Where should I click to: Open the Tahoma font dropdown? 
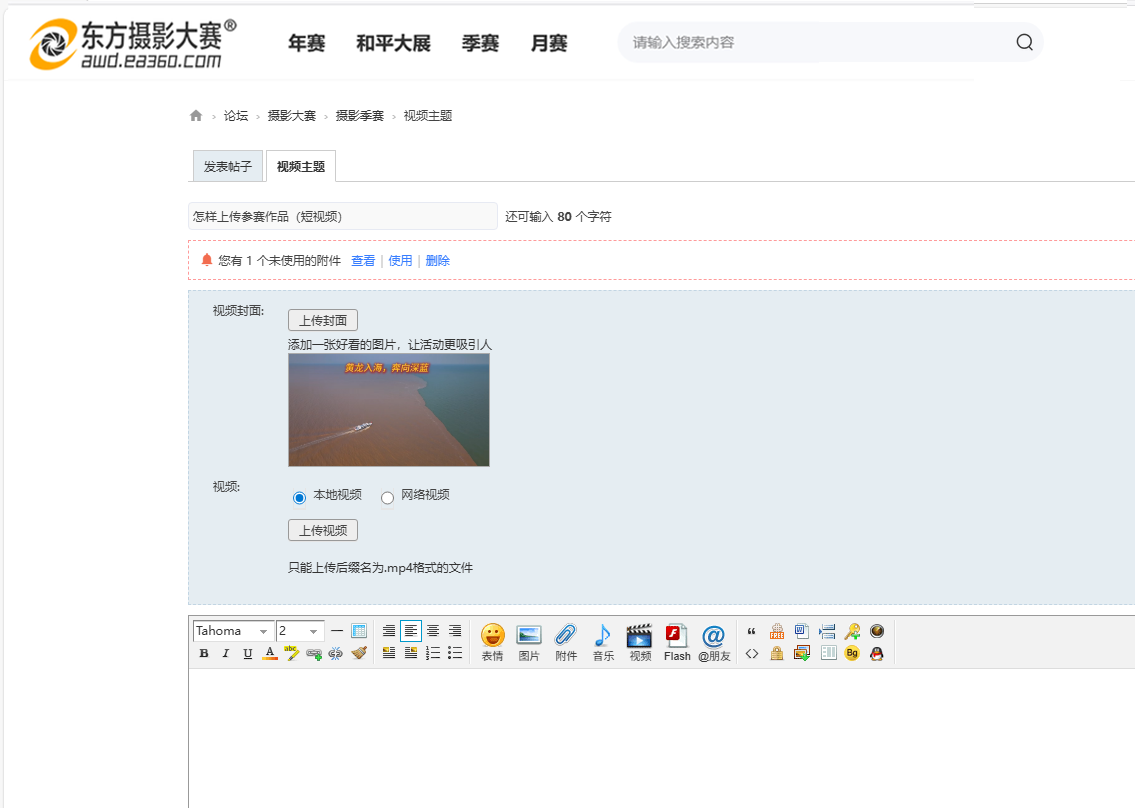(x=234, y=631)
